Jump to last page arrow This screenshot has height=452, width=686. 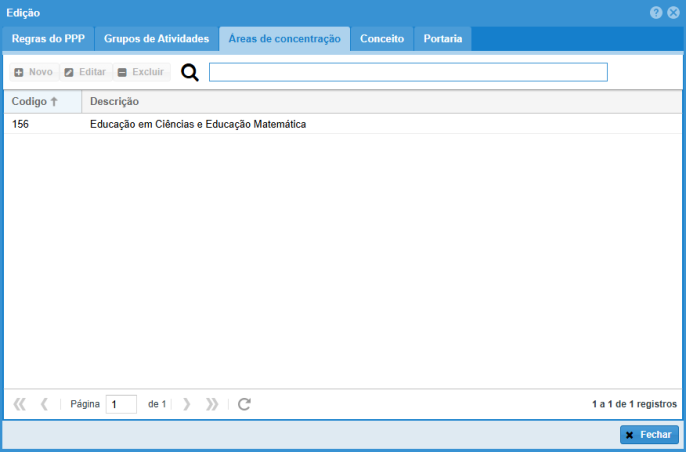point(212,404)
